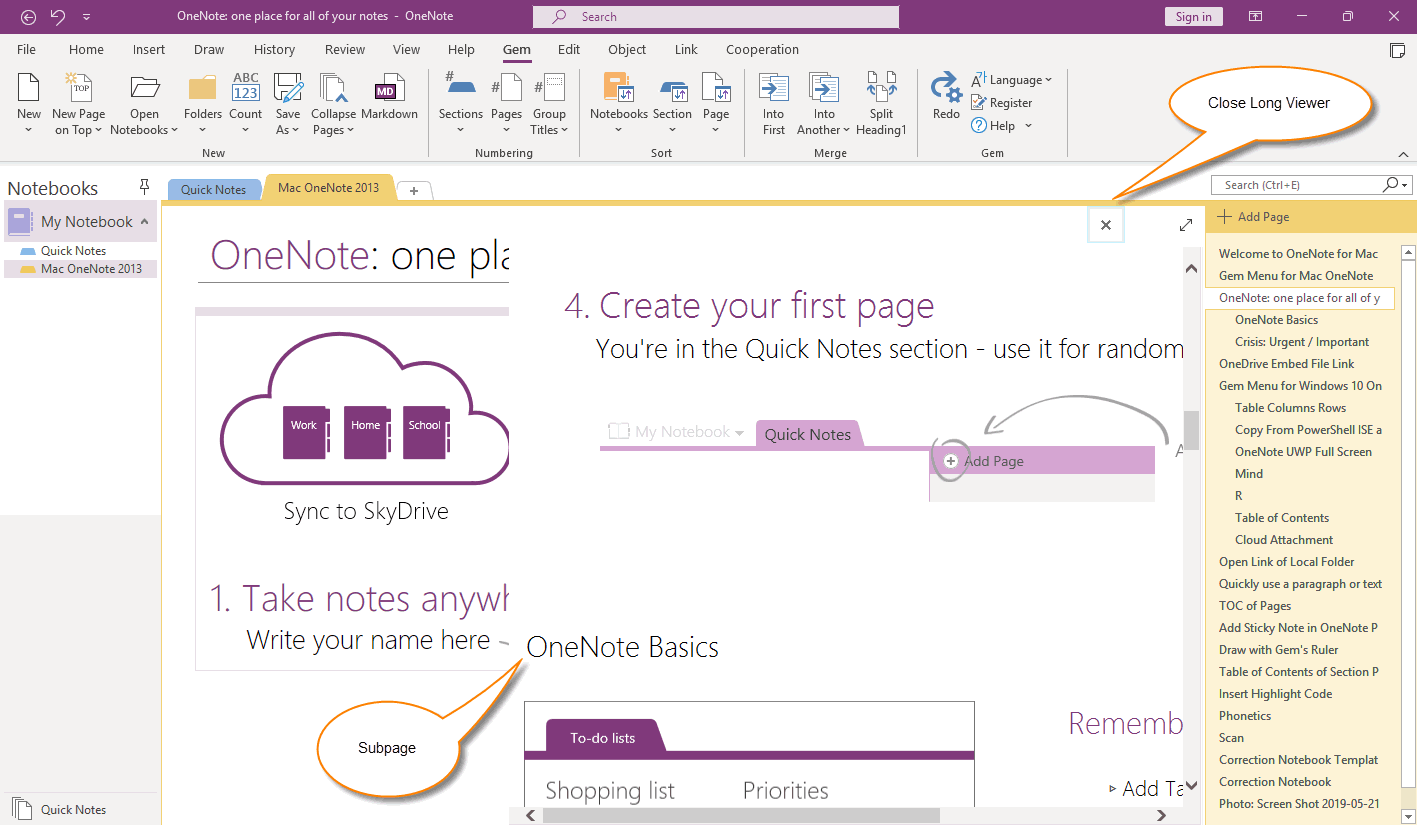Select Mac OneNote 2013 section tab
This screenshot has height=825, width=1417.
click(x=329, y=188)
